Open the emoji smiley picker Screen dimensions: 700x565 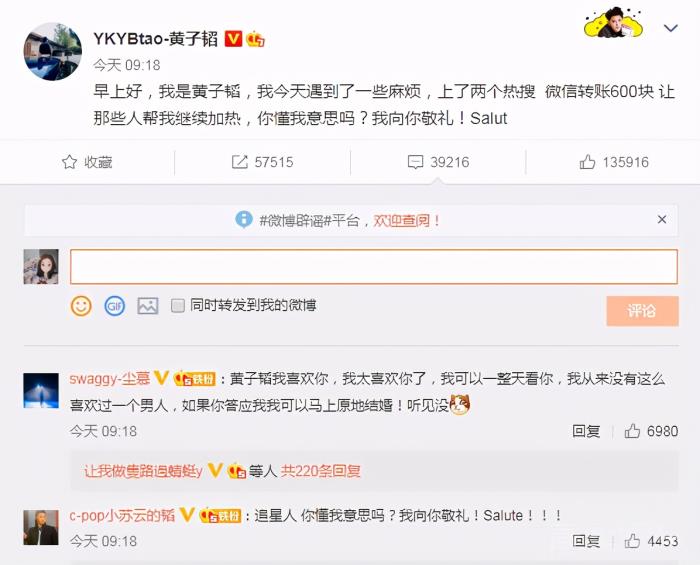(x=81, y=306)
